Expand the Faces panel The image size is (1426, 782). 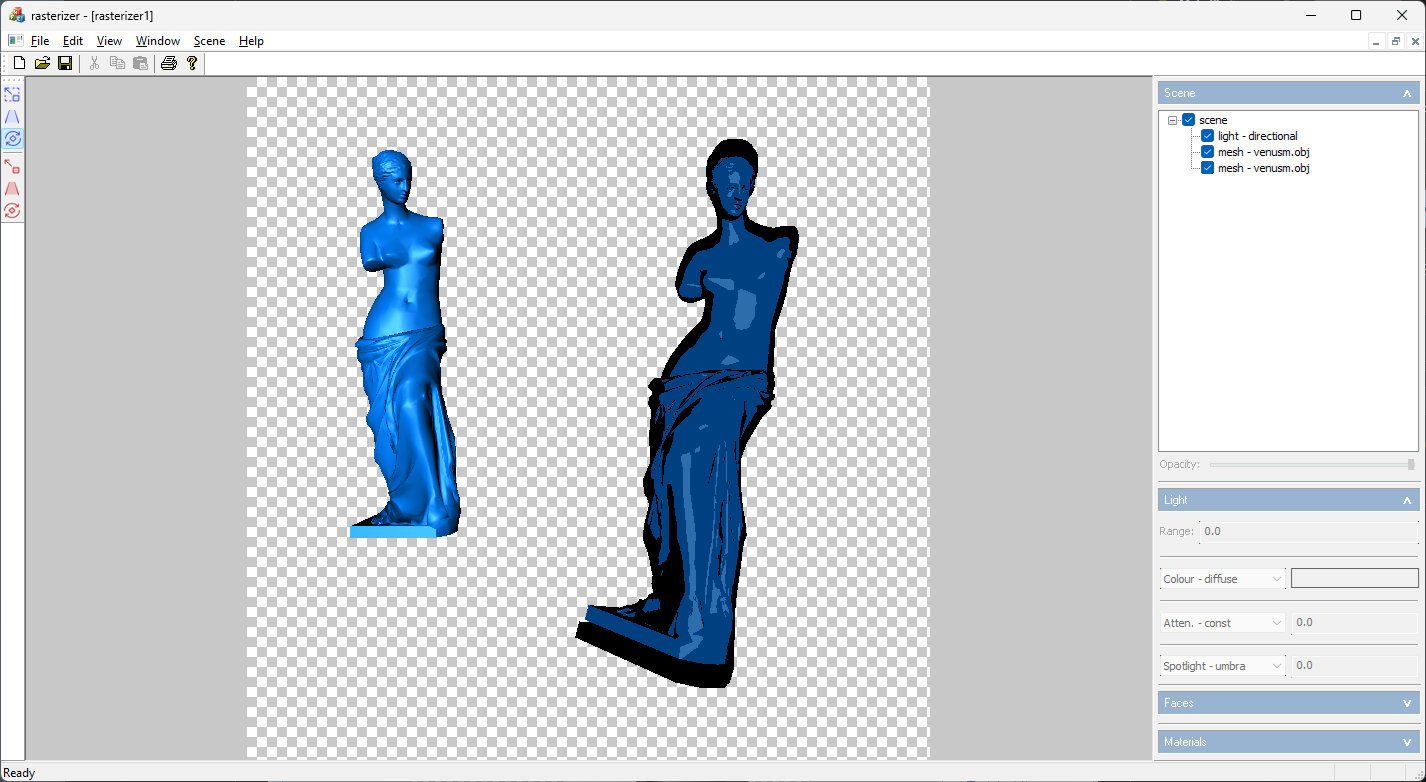pos(1289,703)
